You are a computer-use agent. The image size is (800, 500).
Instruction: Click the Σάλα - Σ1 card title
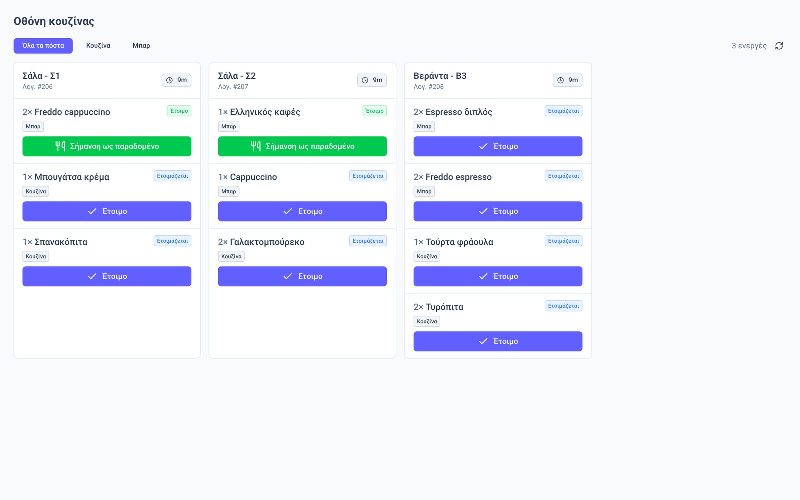[x=41, y=76]
